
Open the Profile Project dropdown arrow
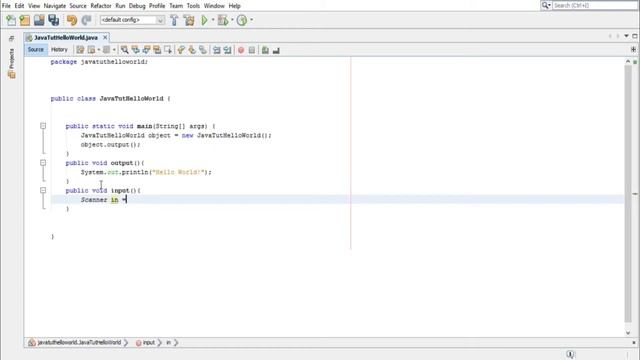[251, 20]
